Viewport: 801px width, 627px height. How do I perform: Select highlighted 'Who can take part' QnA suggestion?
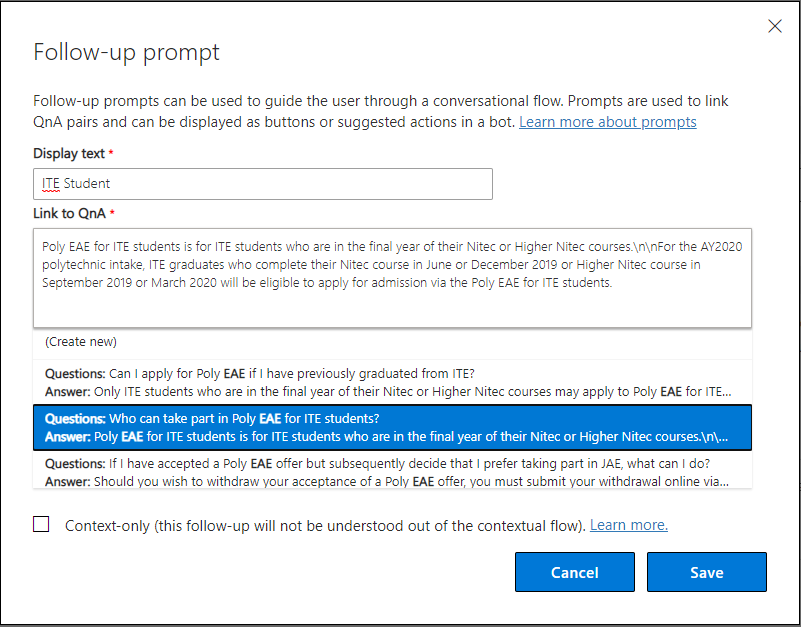(392, 427)
